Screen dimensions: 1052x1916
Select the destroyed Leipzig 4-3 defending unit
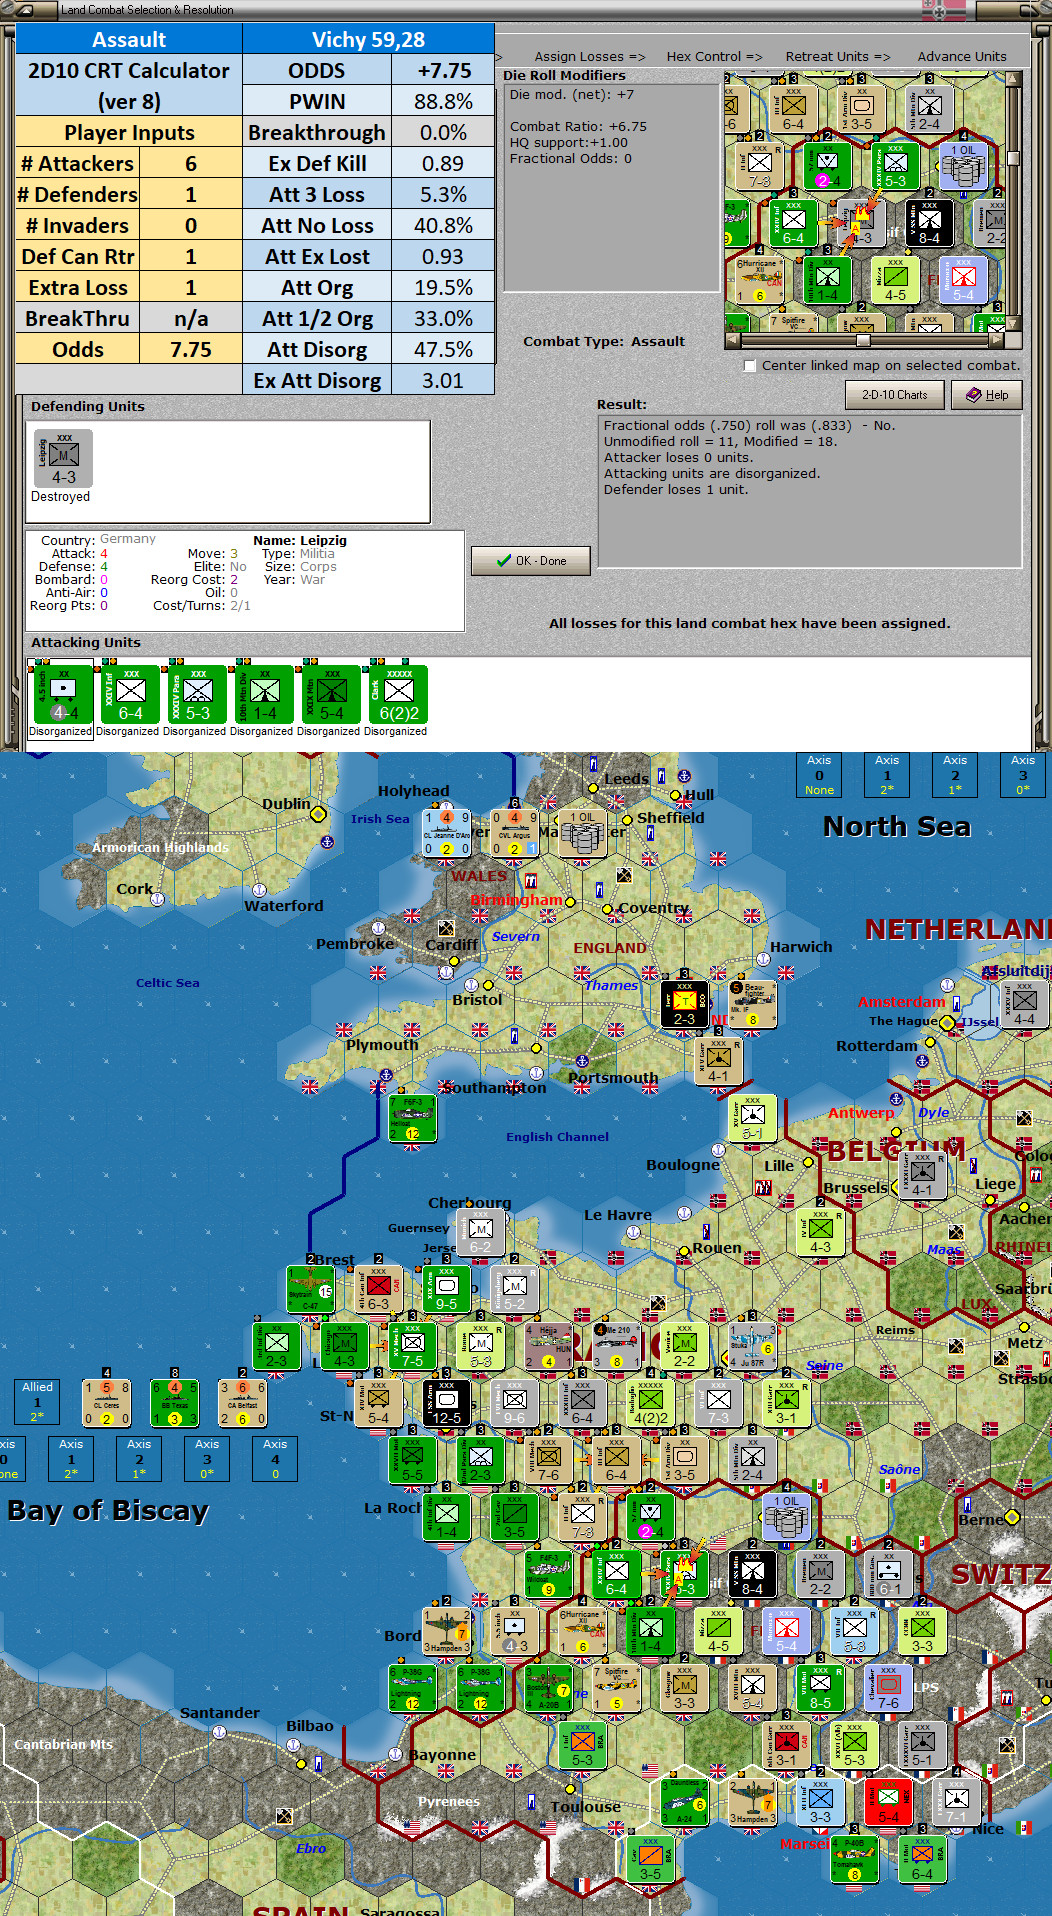click(x=63, y=459)
